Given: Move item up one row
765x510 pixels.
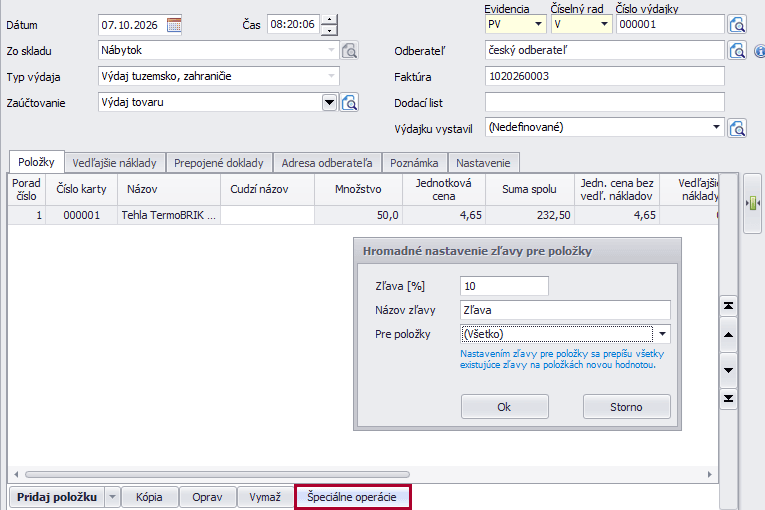Looking at the screenshot, I should (728, 335).
